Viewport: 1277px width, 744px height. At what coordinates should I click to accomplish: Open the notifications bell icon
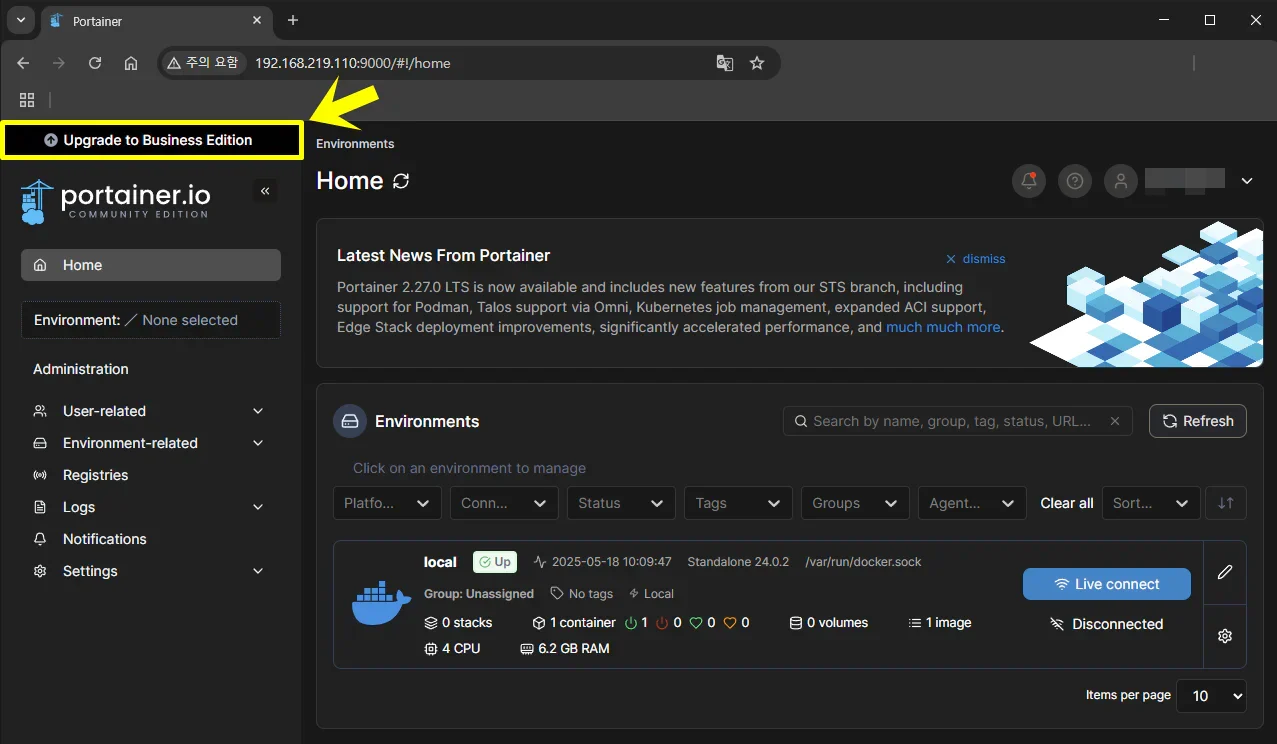pos(1029,181)
